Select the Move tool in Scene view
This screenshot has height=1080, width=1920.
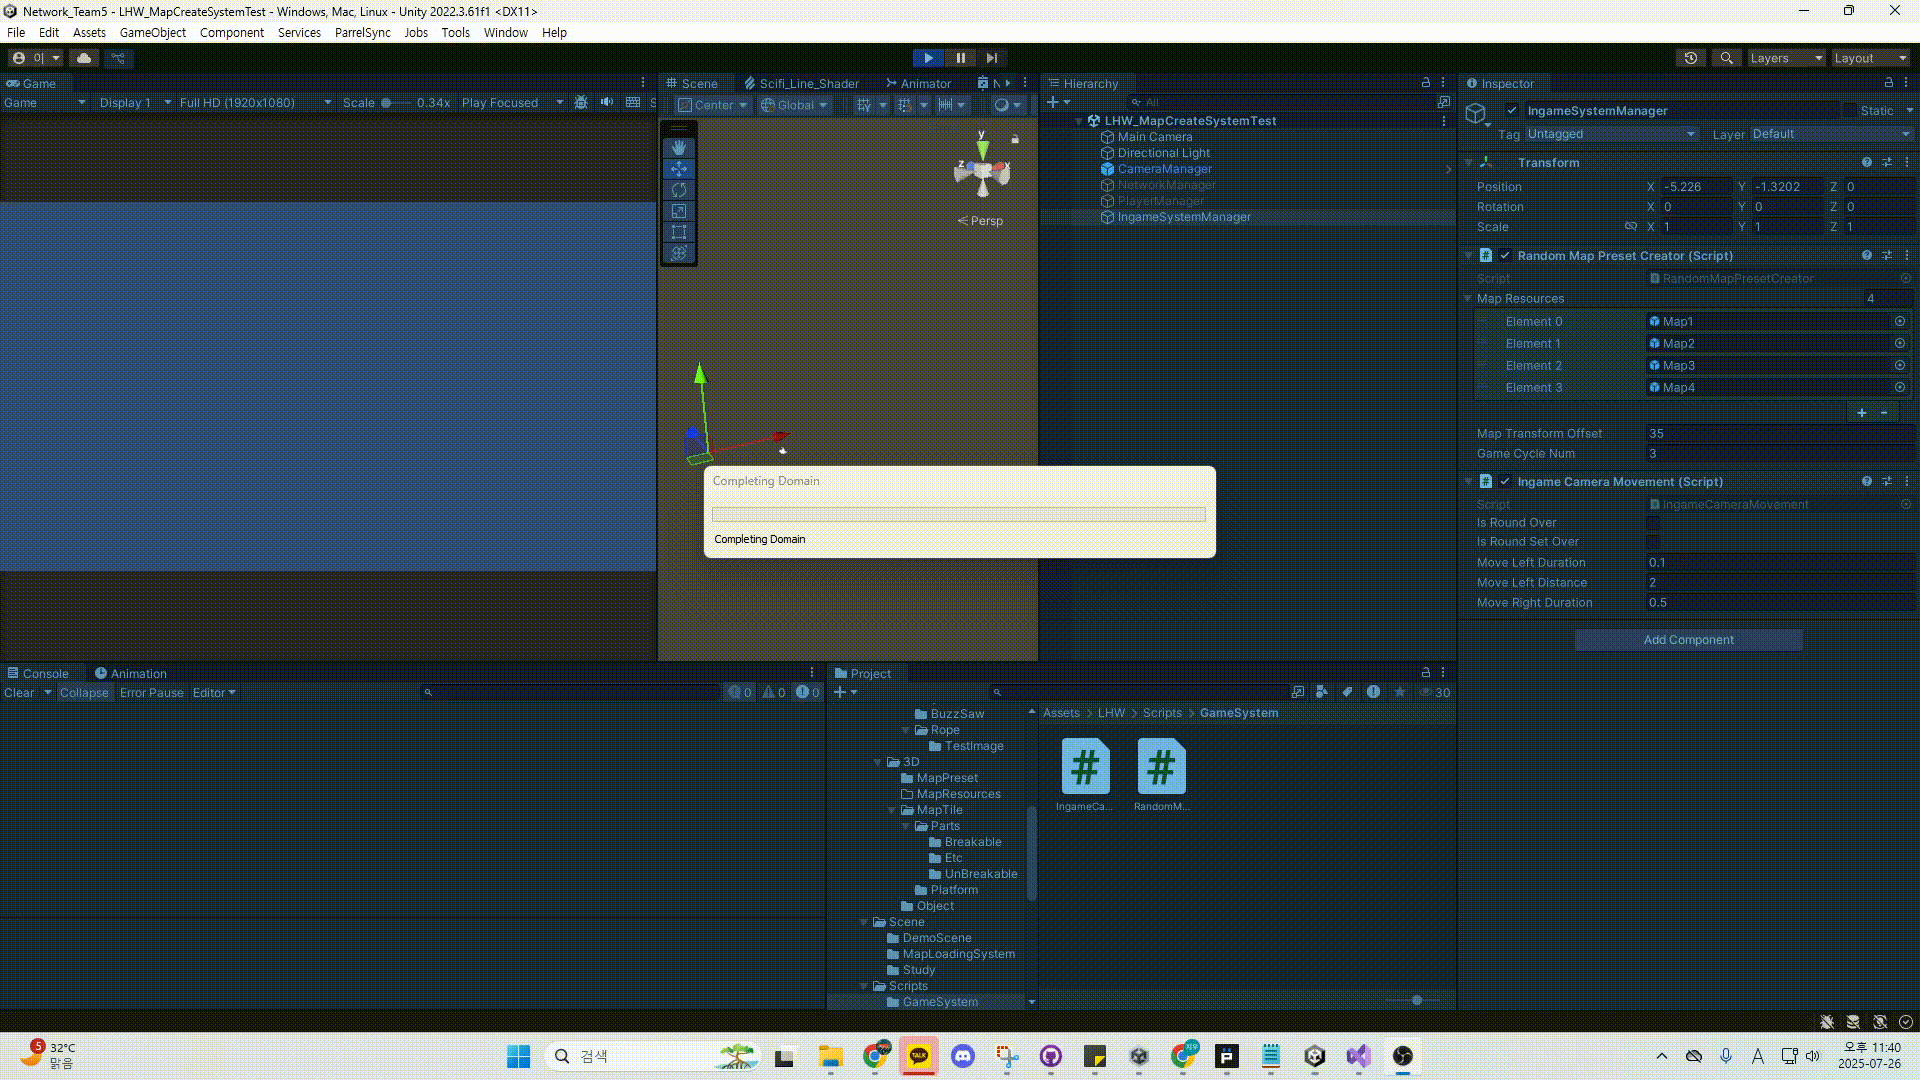click(x=679, y=169)
